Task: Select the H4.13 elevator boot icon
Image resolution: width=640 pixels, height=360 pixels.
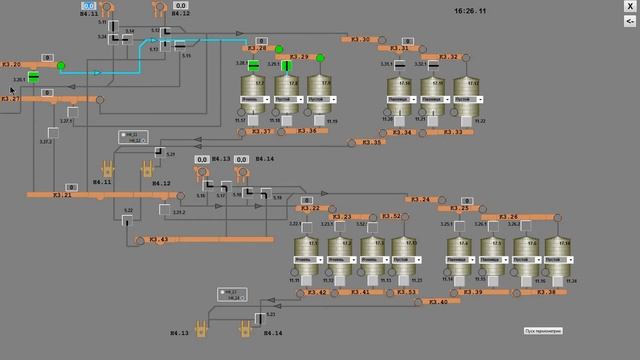Action: pyautogui.click(x=201, y=329)
